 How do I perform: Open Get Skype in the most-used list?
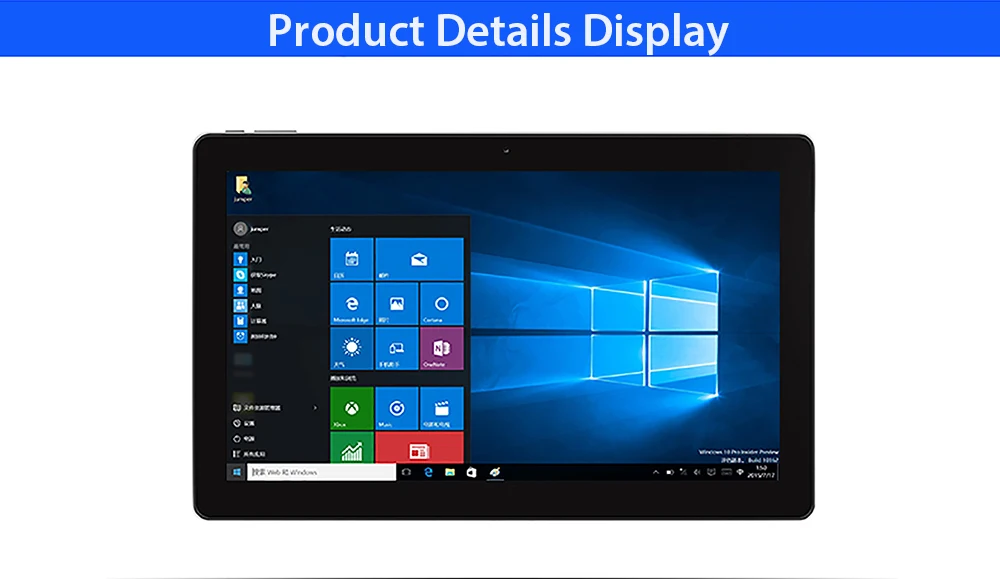(255, 275)
